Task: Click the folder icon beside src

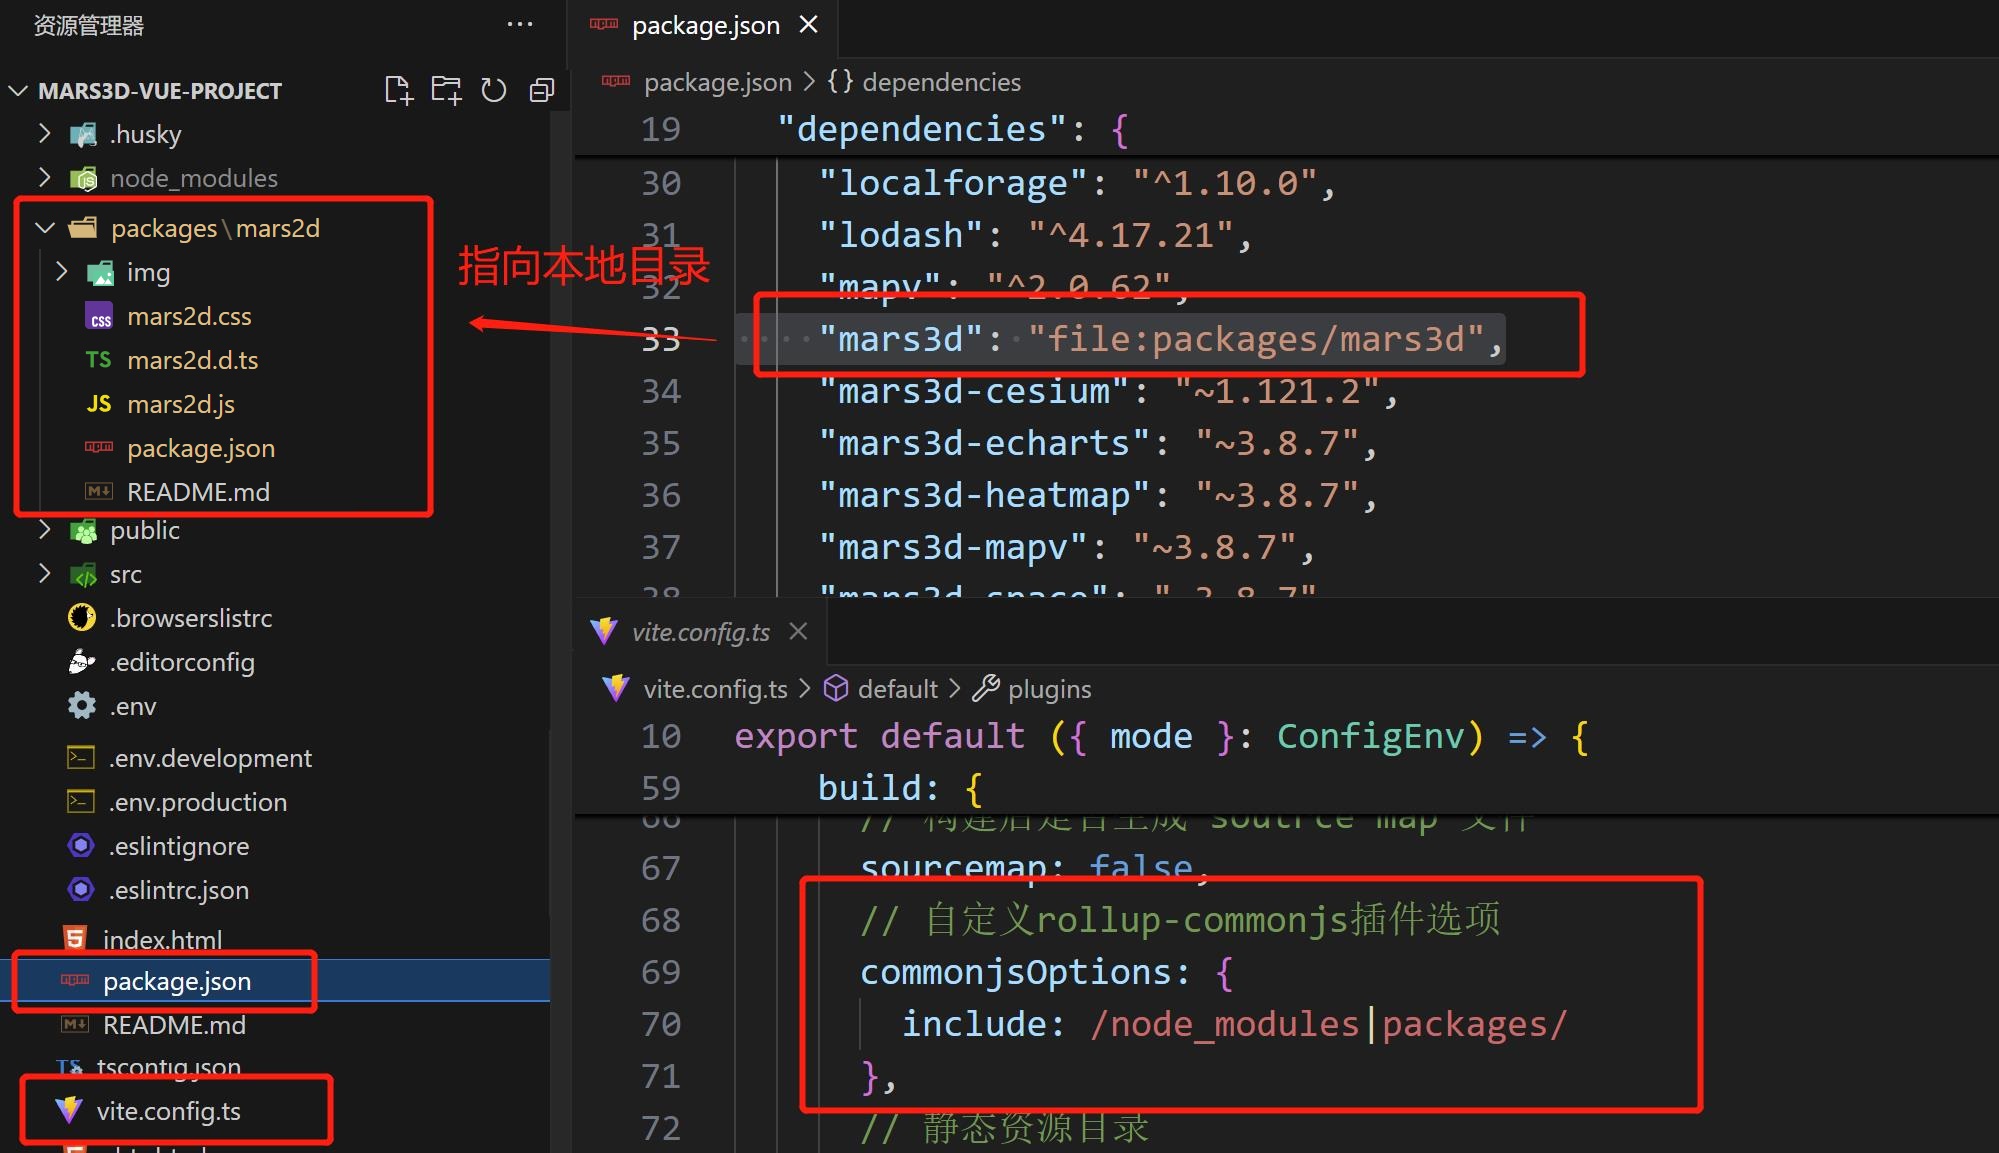Action: pos(83,575)
